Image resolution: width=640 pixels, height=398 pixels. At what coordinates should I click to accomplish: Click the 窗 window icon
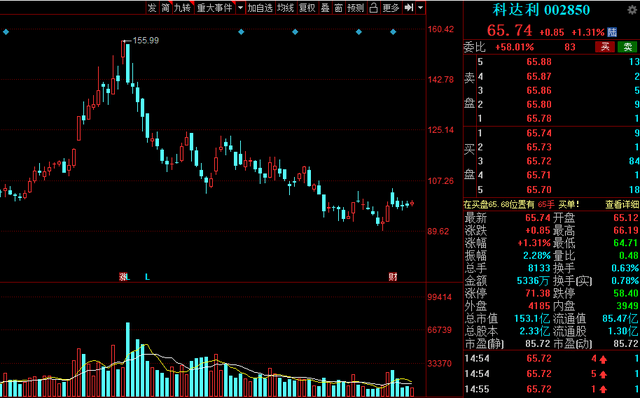[338, 8]
